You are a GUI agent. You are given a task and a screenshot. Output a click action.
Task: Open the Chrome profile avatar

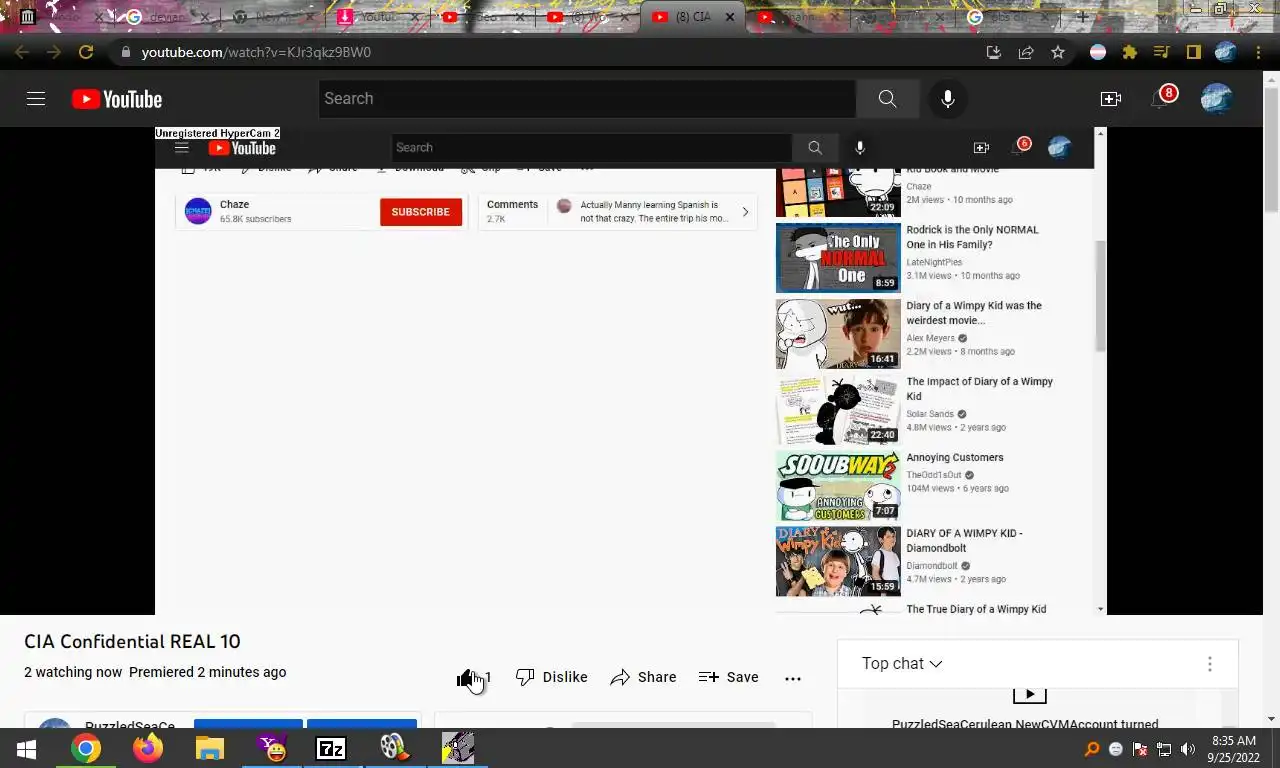pyautogui.click(x=1226, y=52)
